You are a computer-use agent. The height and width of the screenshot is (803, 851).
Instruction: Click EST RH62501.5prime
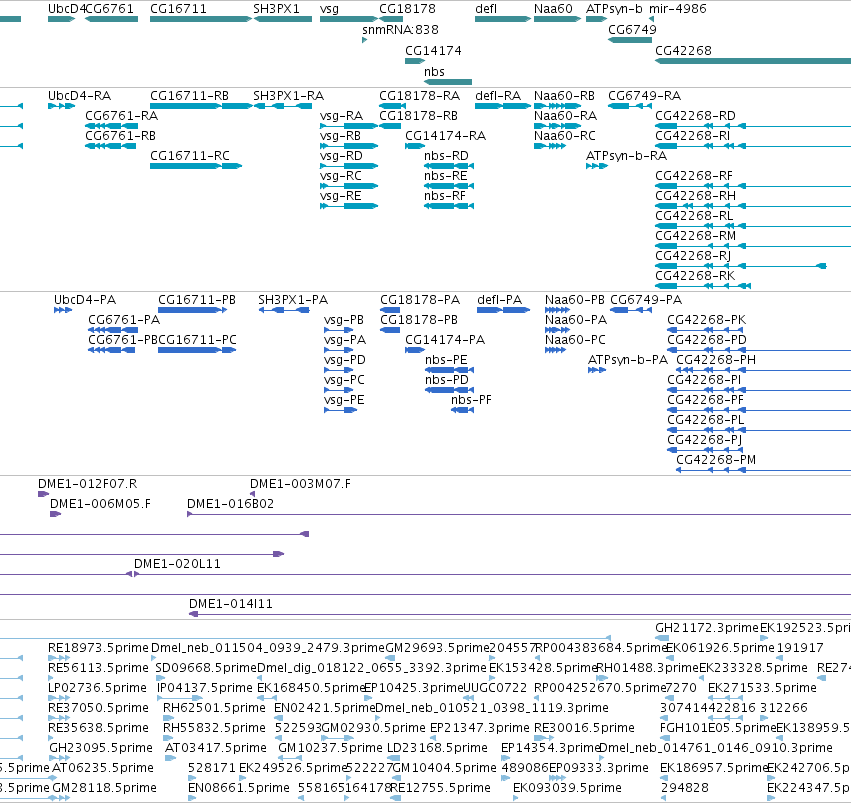click(x=214, y=708)
